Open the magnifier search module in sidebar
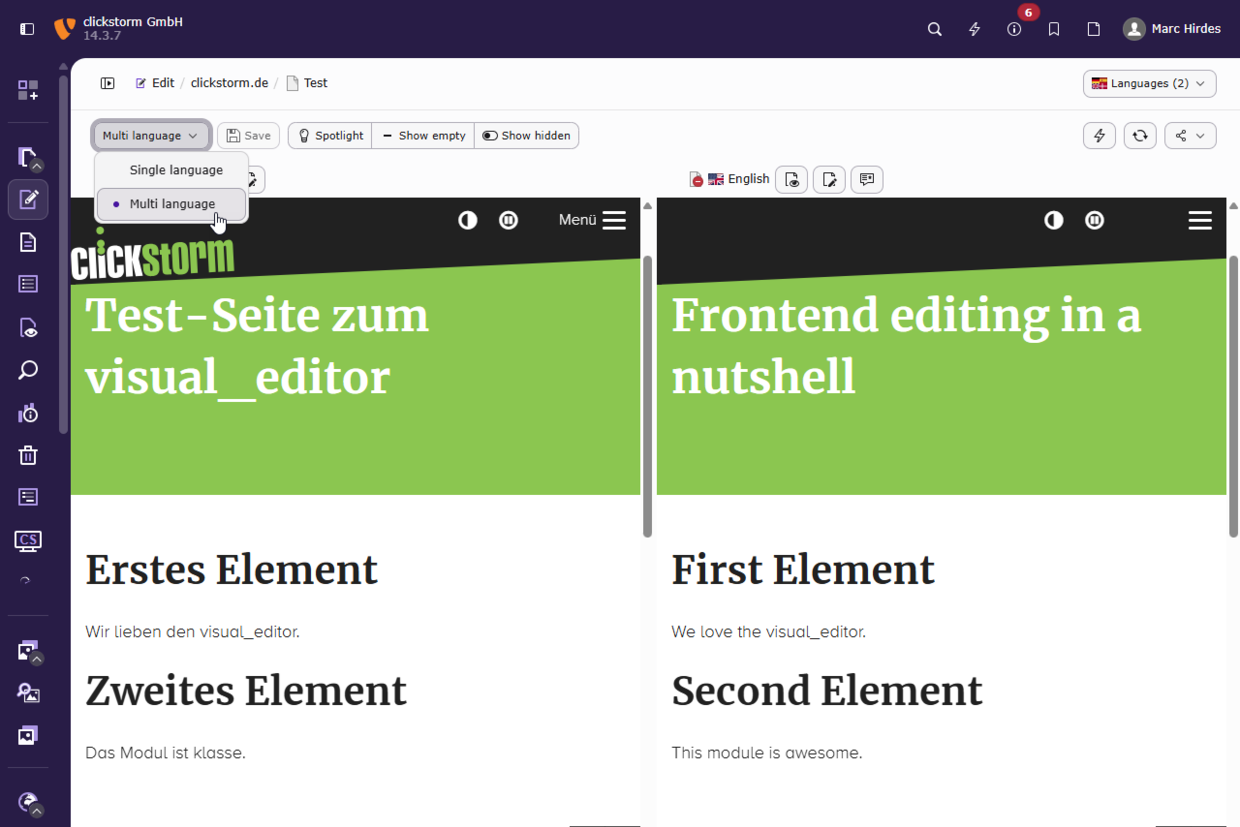This screenshot has width=1240, height=827. (28, 370)
